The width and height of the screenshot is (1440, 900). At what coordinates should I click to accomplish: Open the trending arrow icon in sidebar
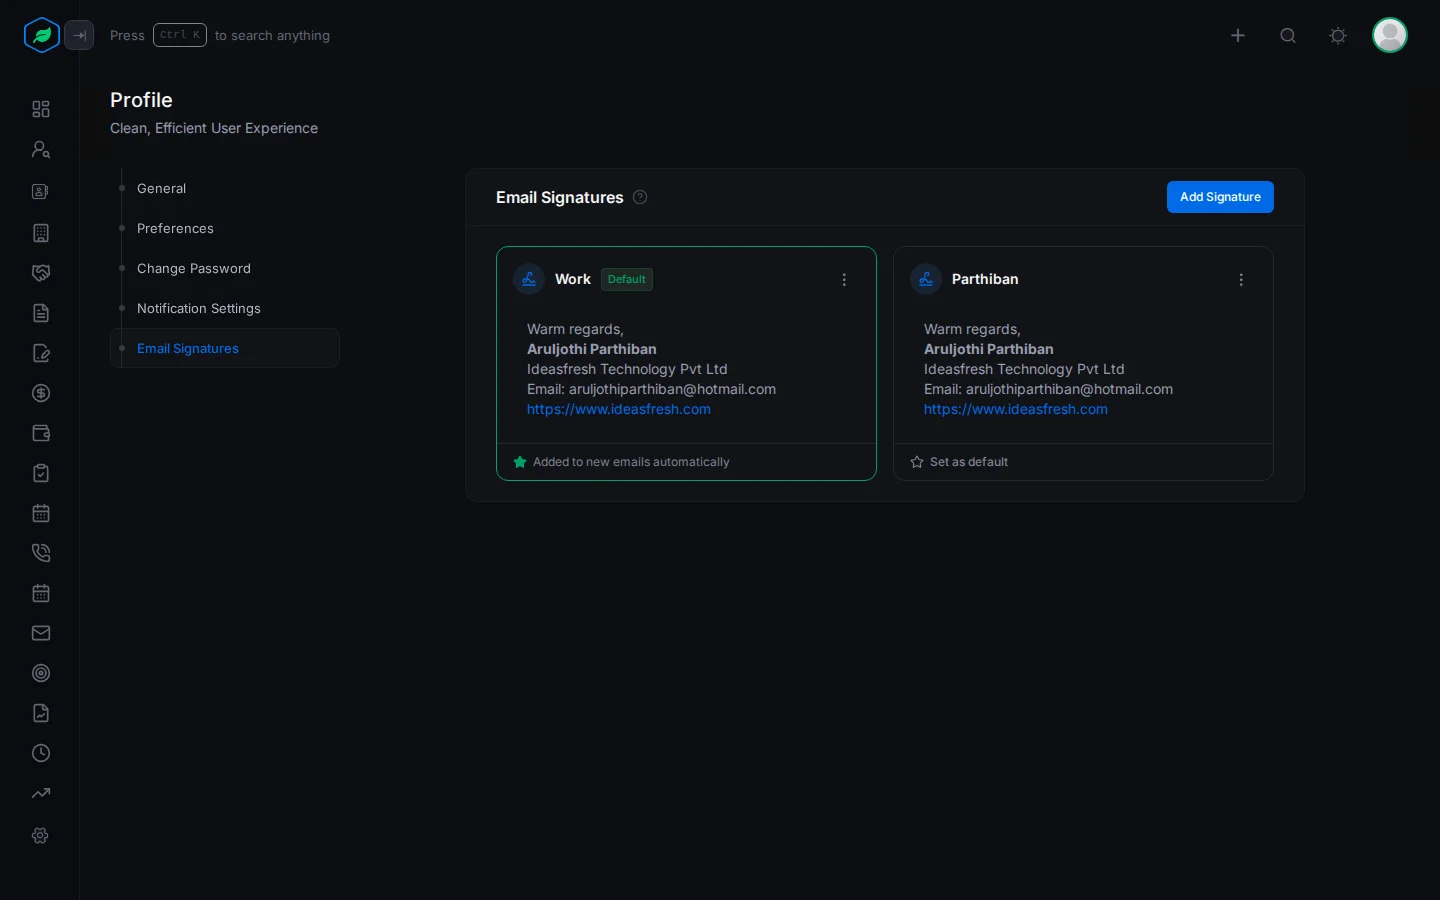click(x=41, y=793)
